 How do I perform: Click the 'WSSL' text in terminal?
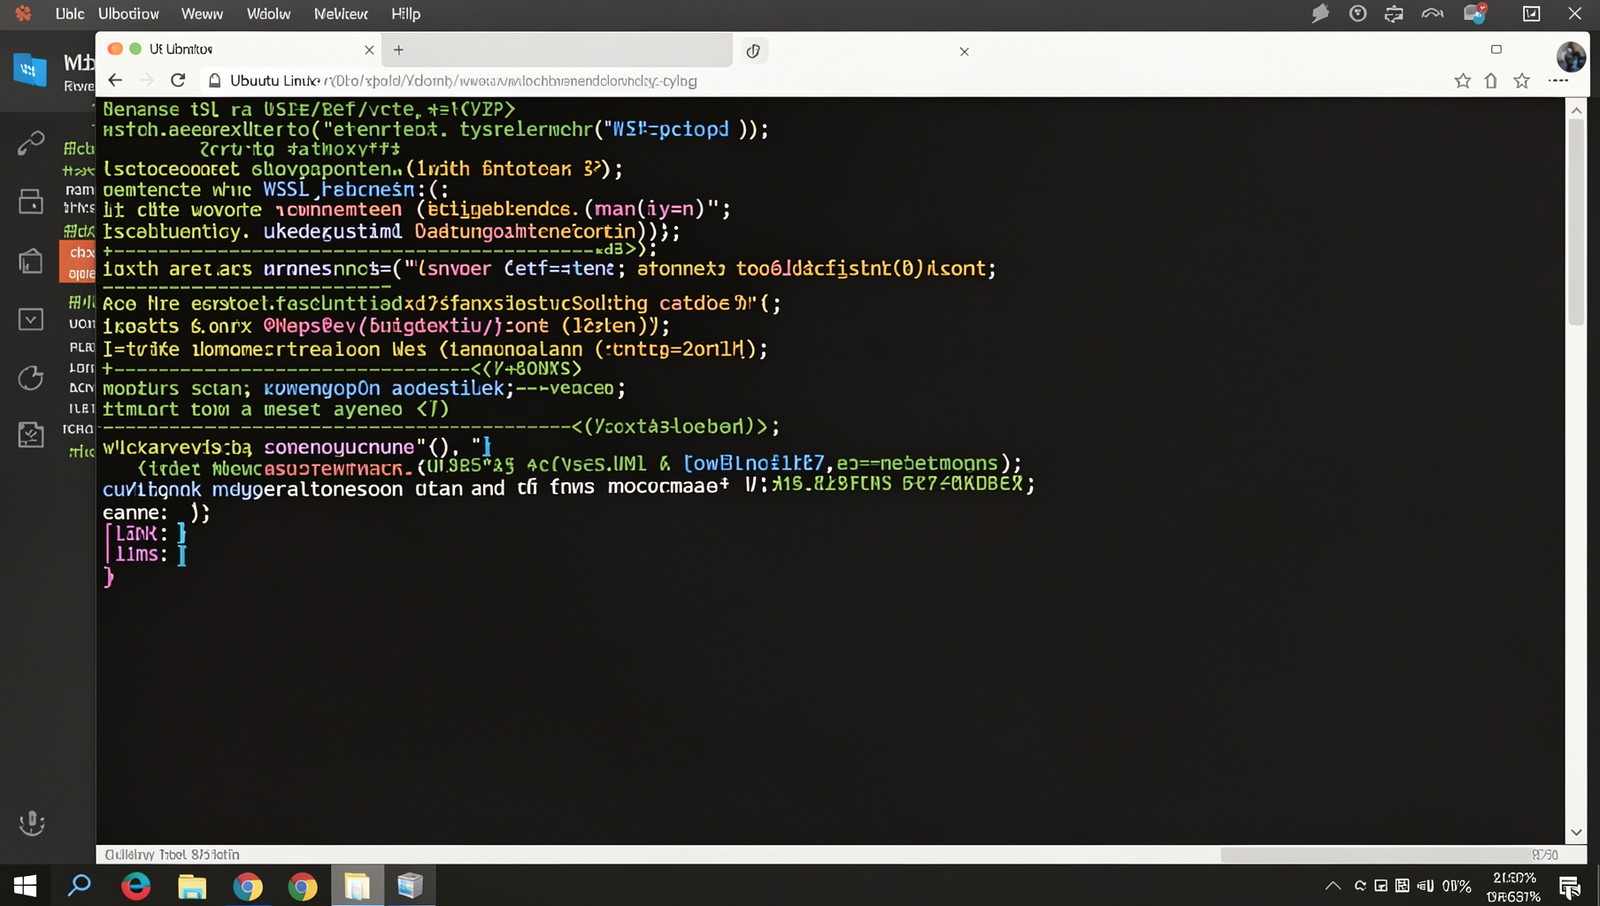(x=286, y=189)
